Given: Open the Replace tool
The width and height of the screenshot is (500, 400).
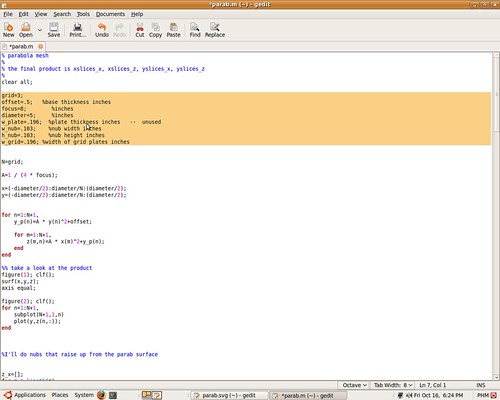Looking at the screenshot, I should 215,30.
